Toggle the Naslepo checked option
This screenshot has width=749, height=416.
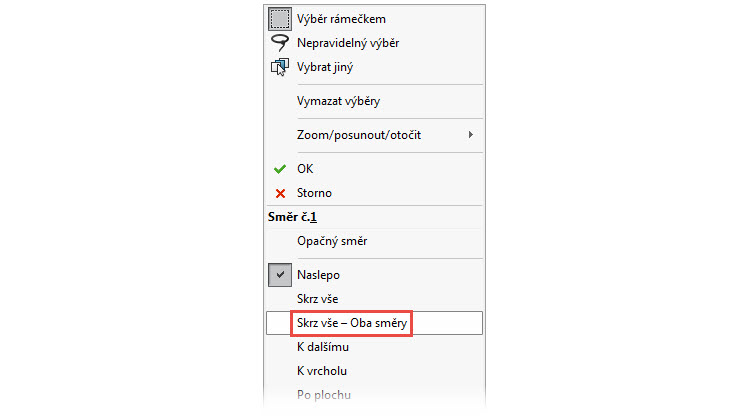pyautogui.click(x=280, y=274)
